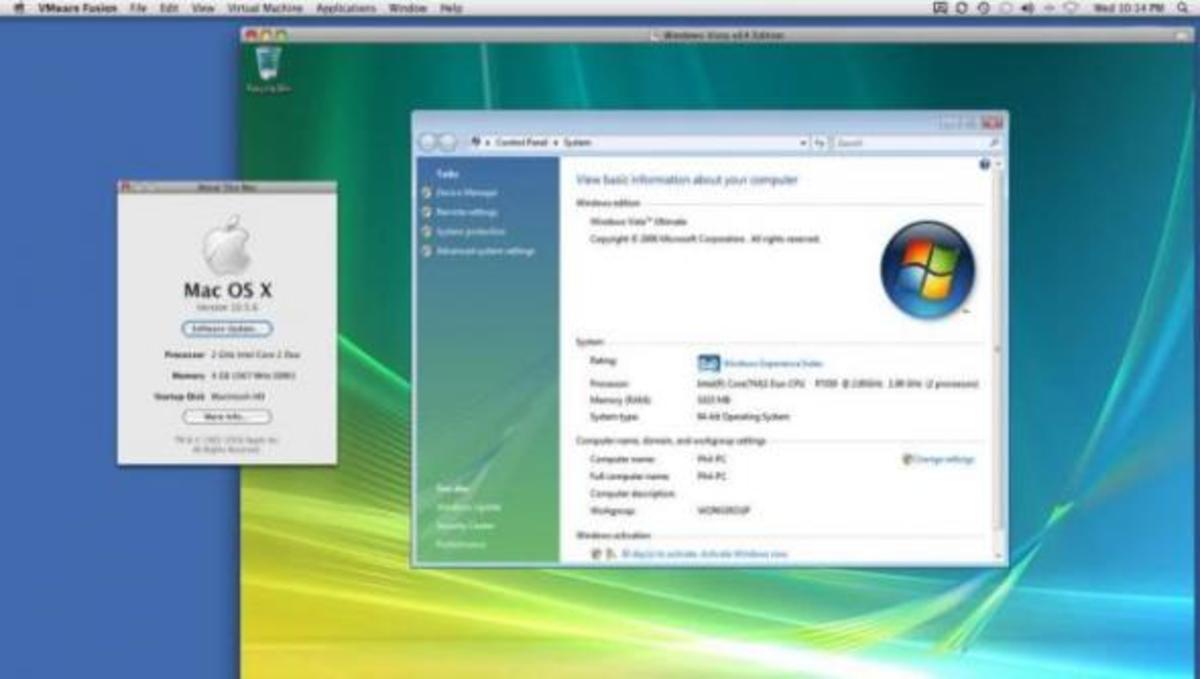Click the search magnifier icon
The image size is (1200, 679).
(x=993, y=143)
